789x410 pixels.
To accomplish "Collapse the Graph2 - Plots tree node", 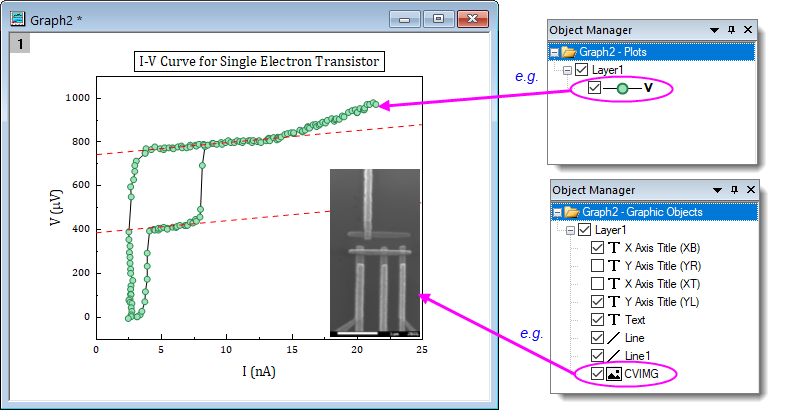I will (x=554, y=52).
